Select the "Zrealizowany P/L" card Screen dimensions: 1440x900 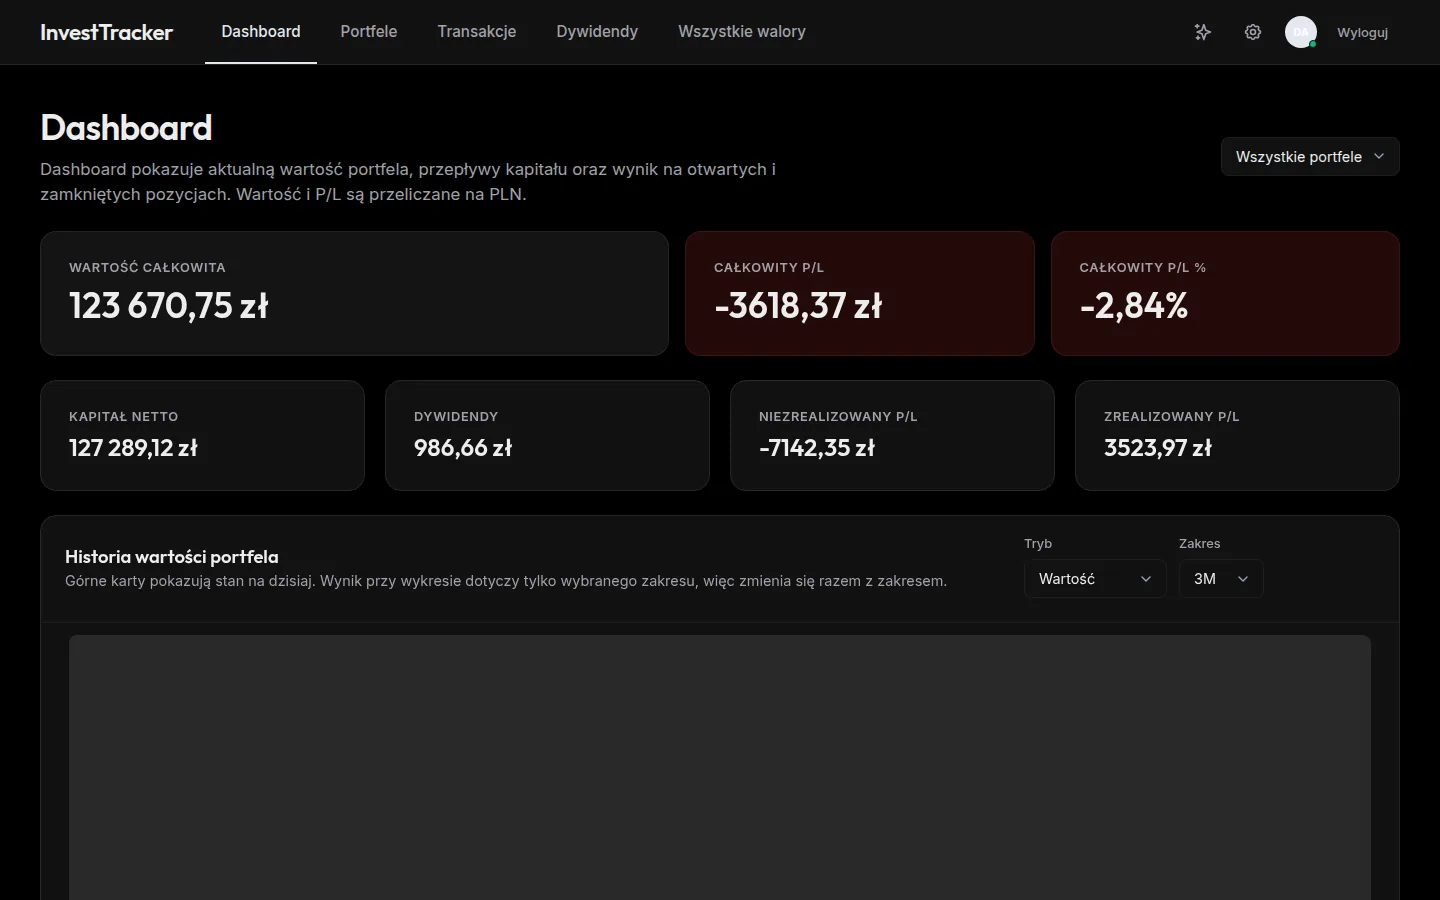pos(1237,435)
